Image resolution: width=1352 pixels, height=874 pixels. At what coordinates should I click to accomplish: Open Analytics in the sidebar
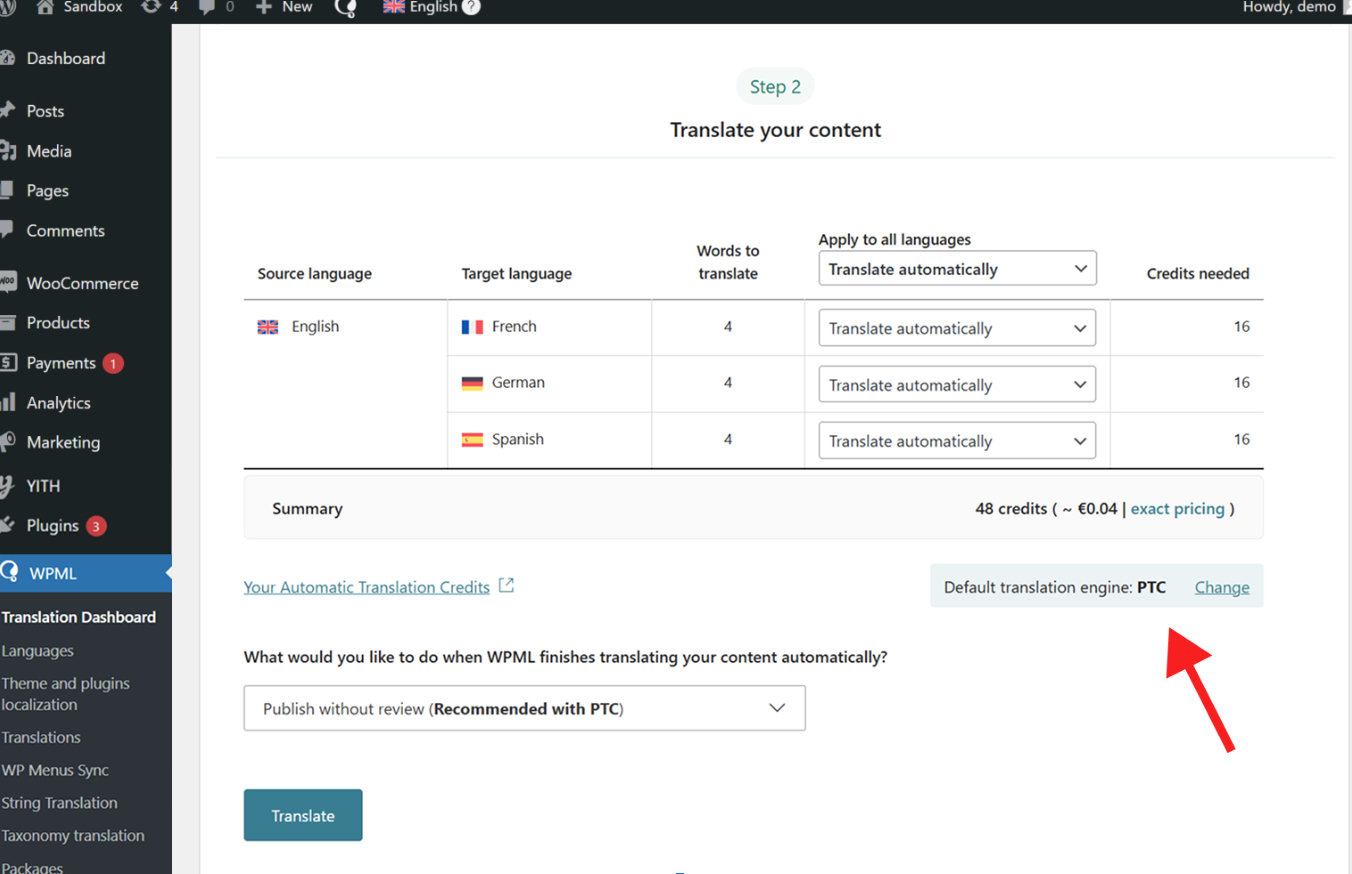click(58, 403)
